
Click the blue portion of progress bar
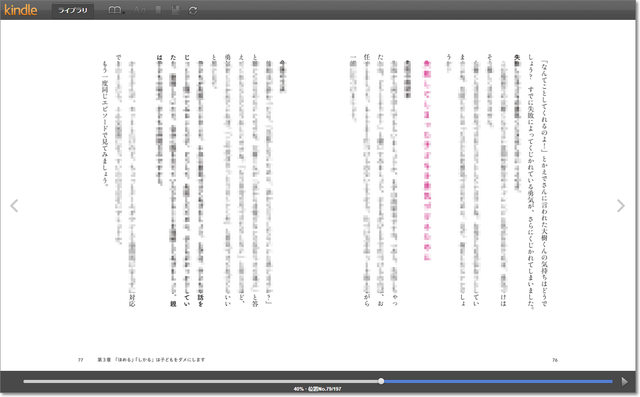click(x=498, y=381)
